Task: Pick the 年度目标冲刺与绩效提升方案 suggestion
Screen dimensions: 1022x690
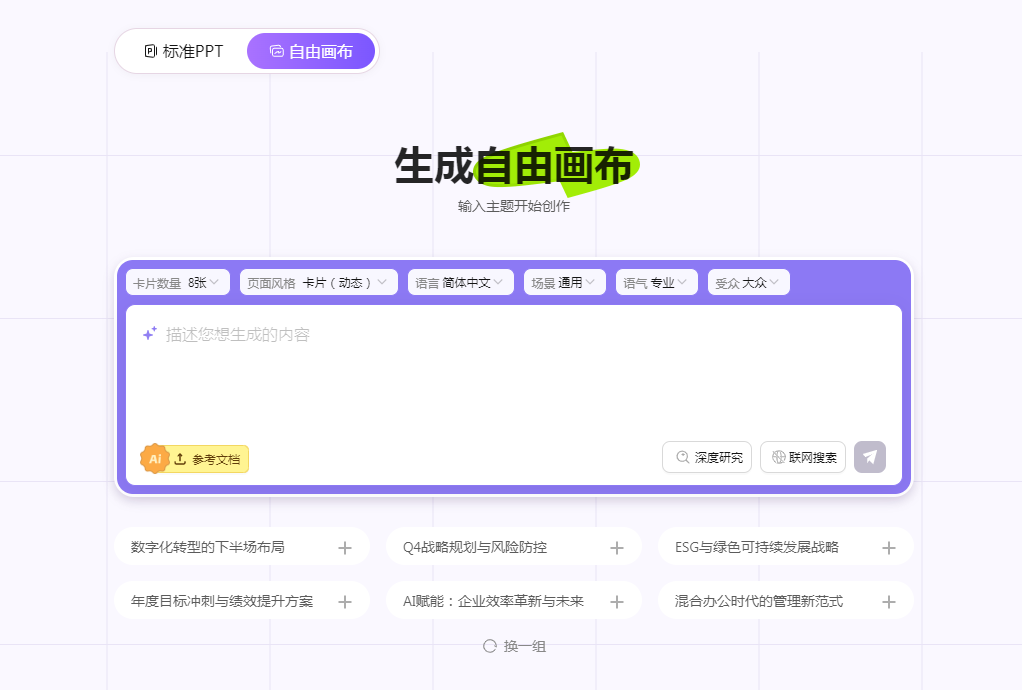Action: click(242, 601)
